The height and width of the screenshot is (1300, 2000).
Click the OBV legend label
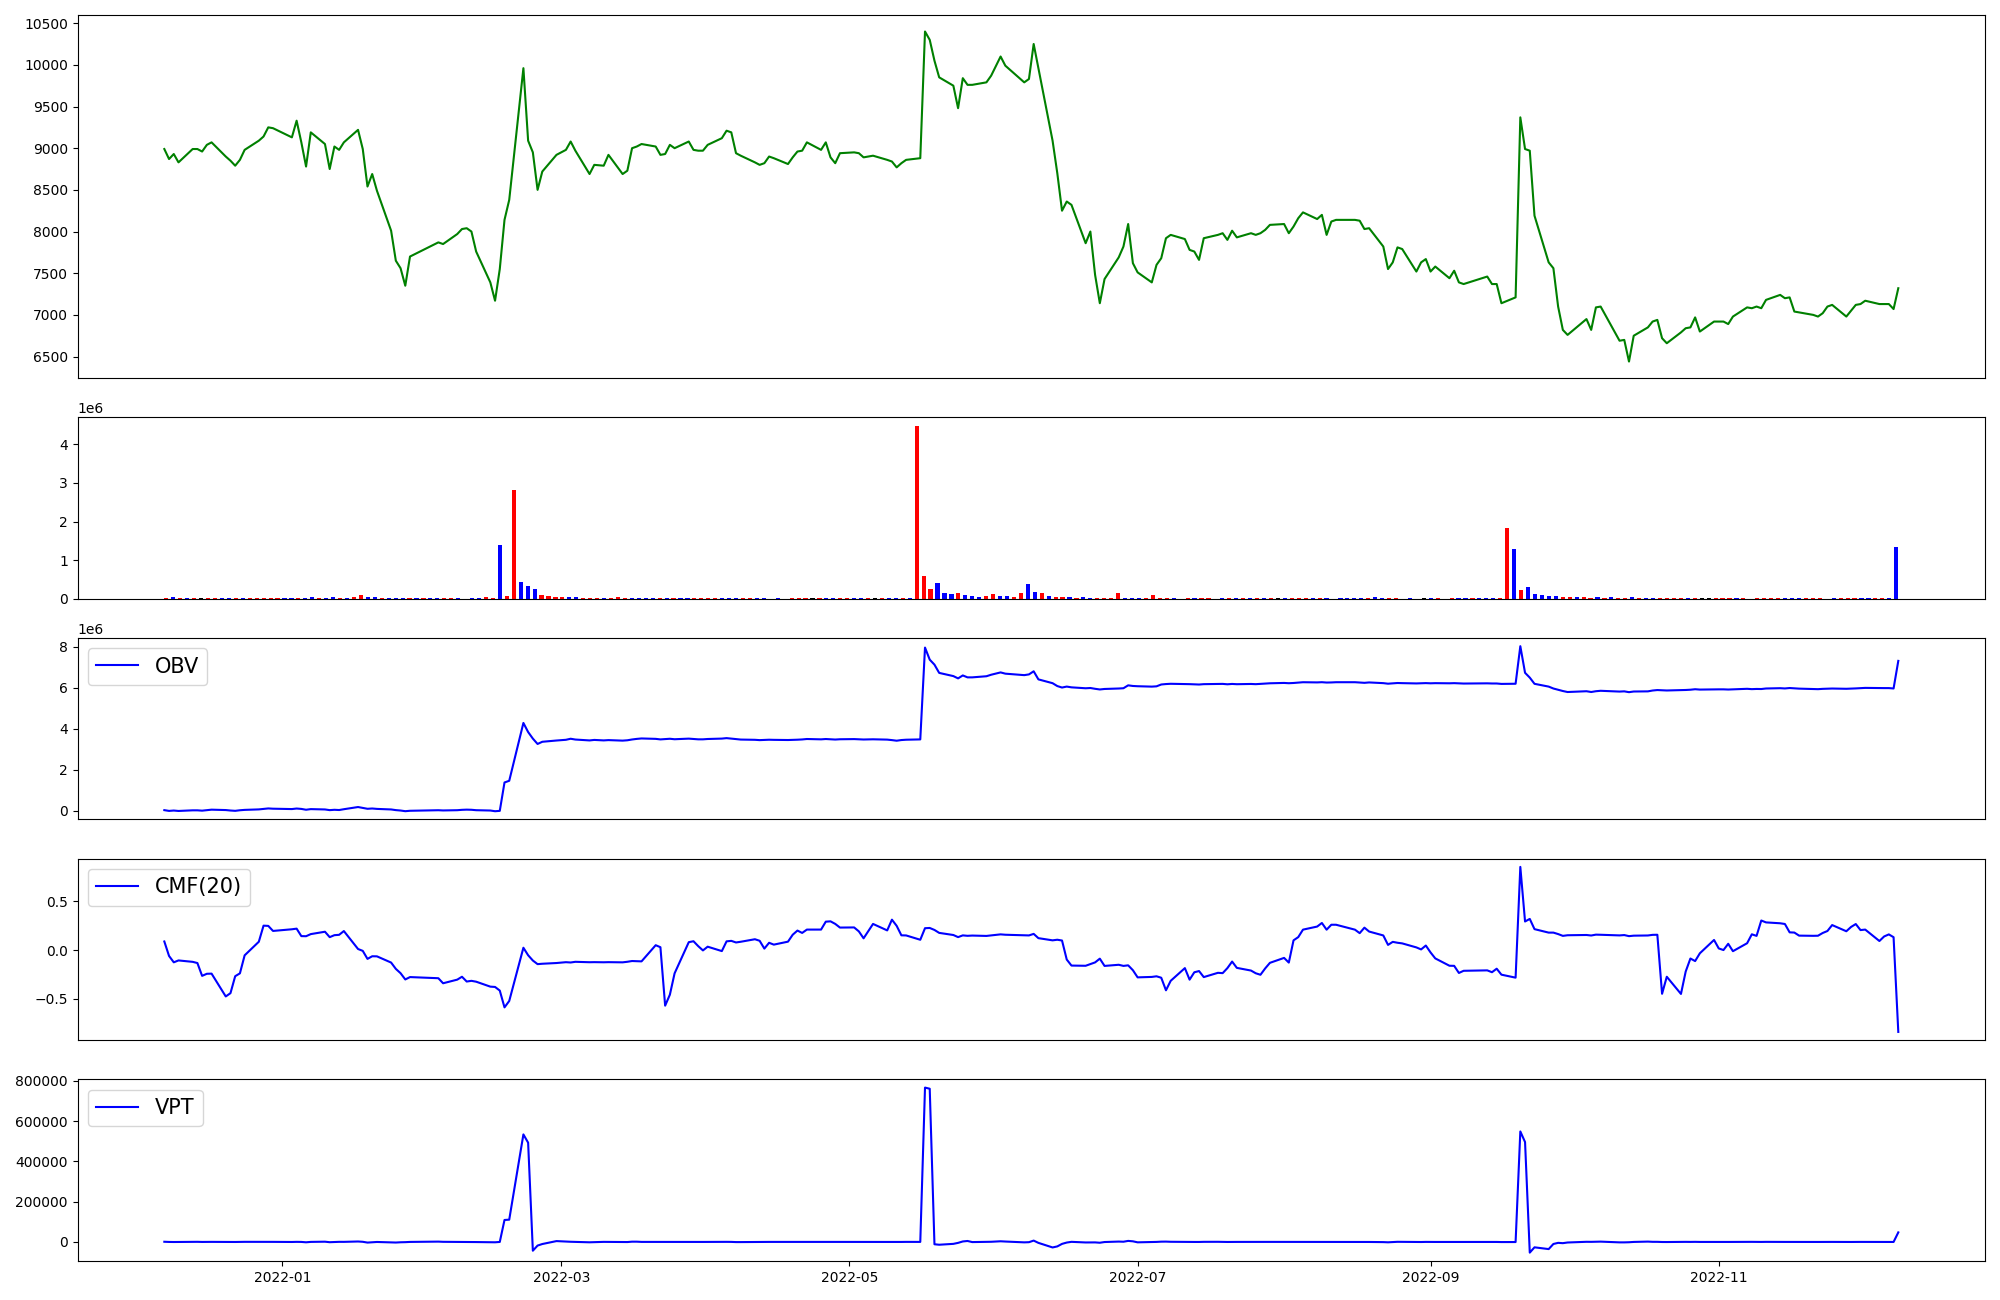176,666
